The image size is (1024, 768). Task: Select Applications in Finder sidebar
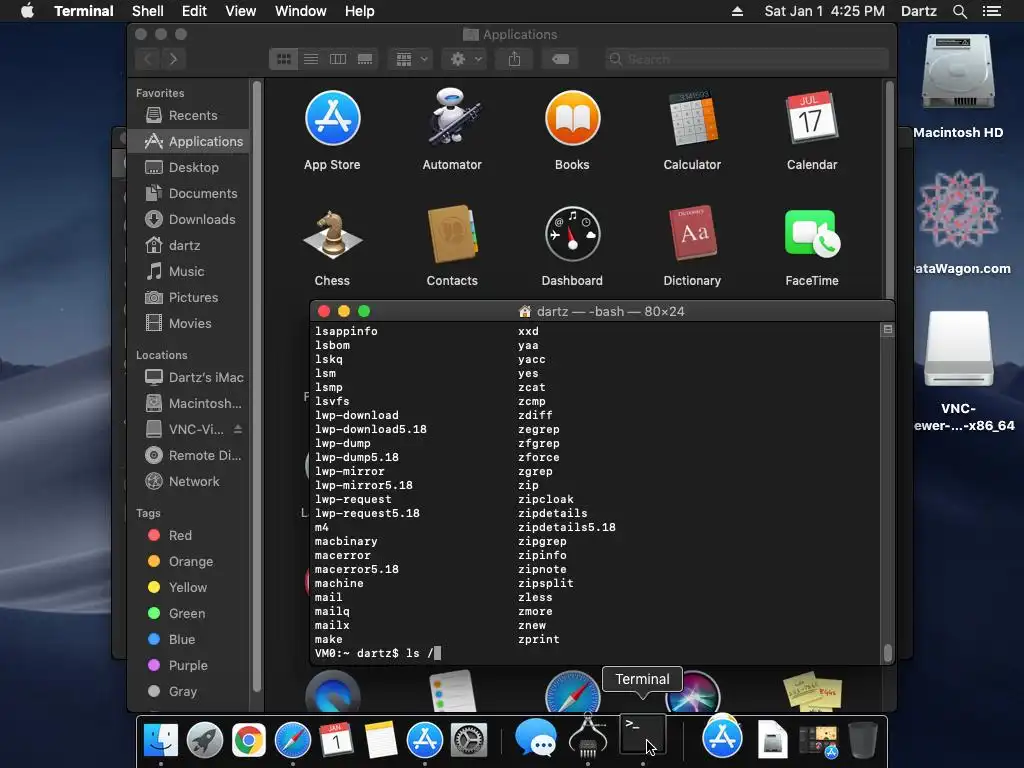[188, 142]
